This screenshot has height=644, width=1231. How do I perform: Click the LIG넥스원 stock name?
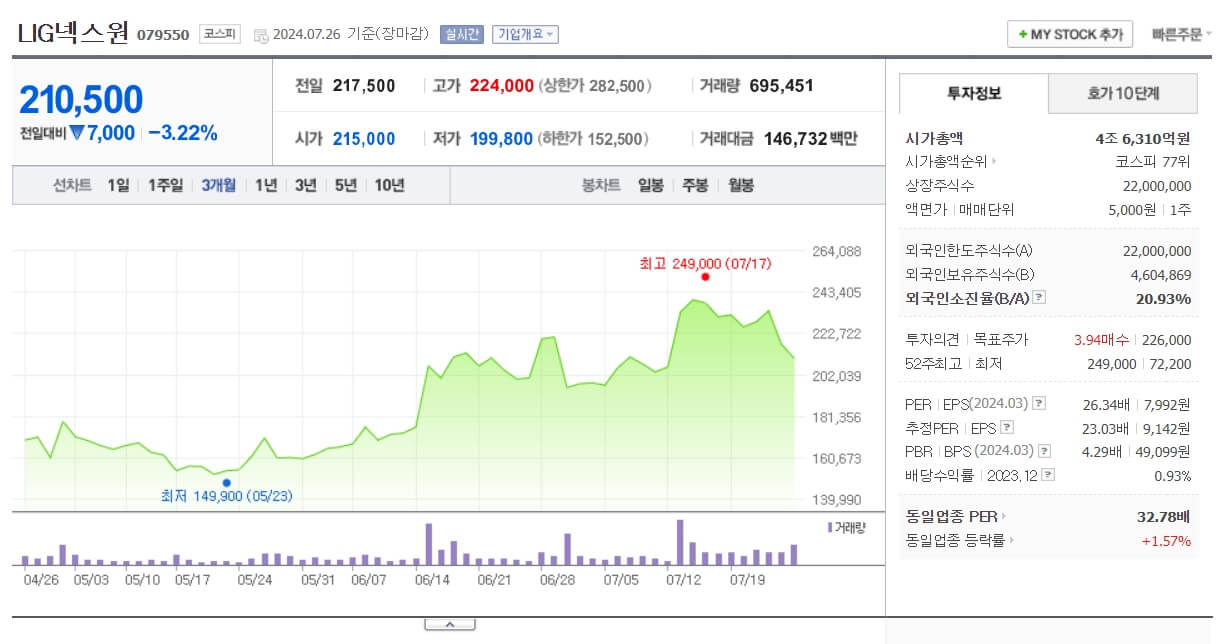[72, 34]
